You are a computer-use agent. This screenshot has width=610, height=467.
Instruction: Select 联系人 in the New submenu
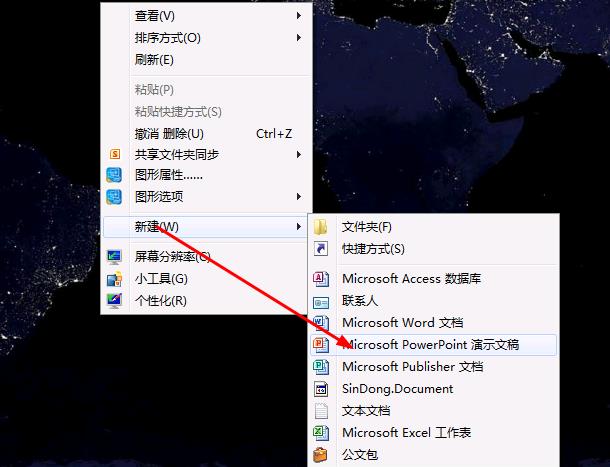(360, 301)
